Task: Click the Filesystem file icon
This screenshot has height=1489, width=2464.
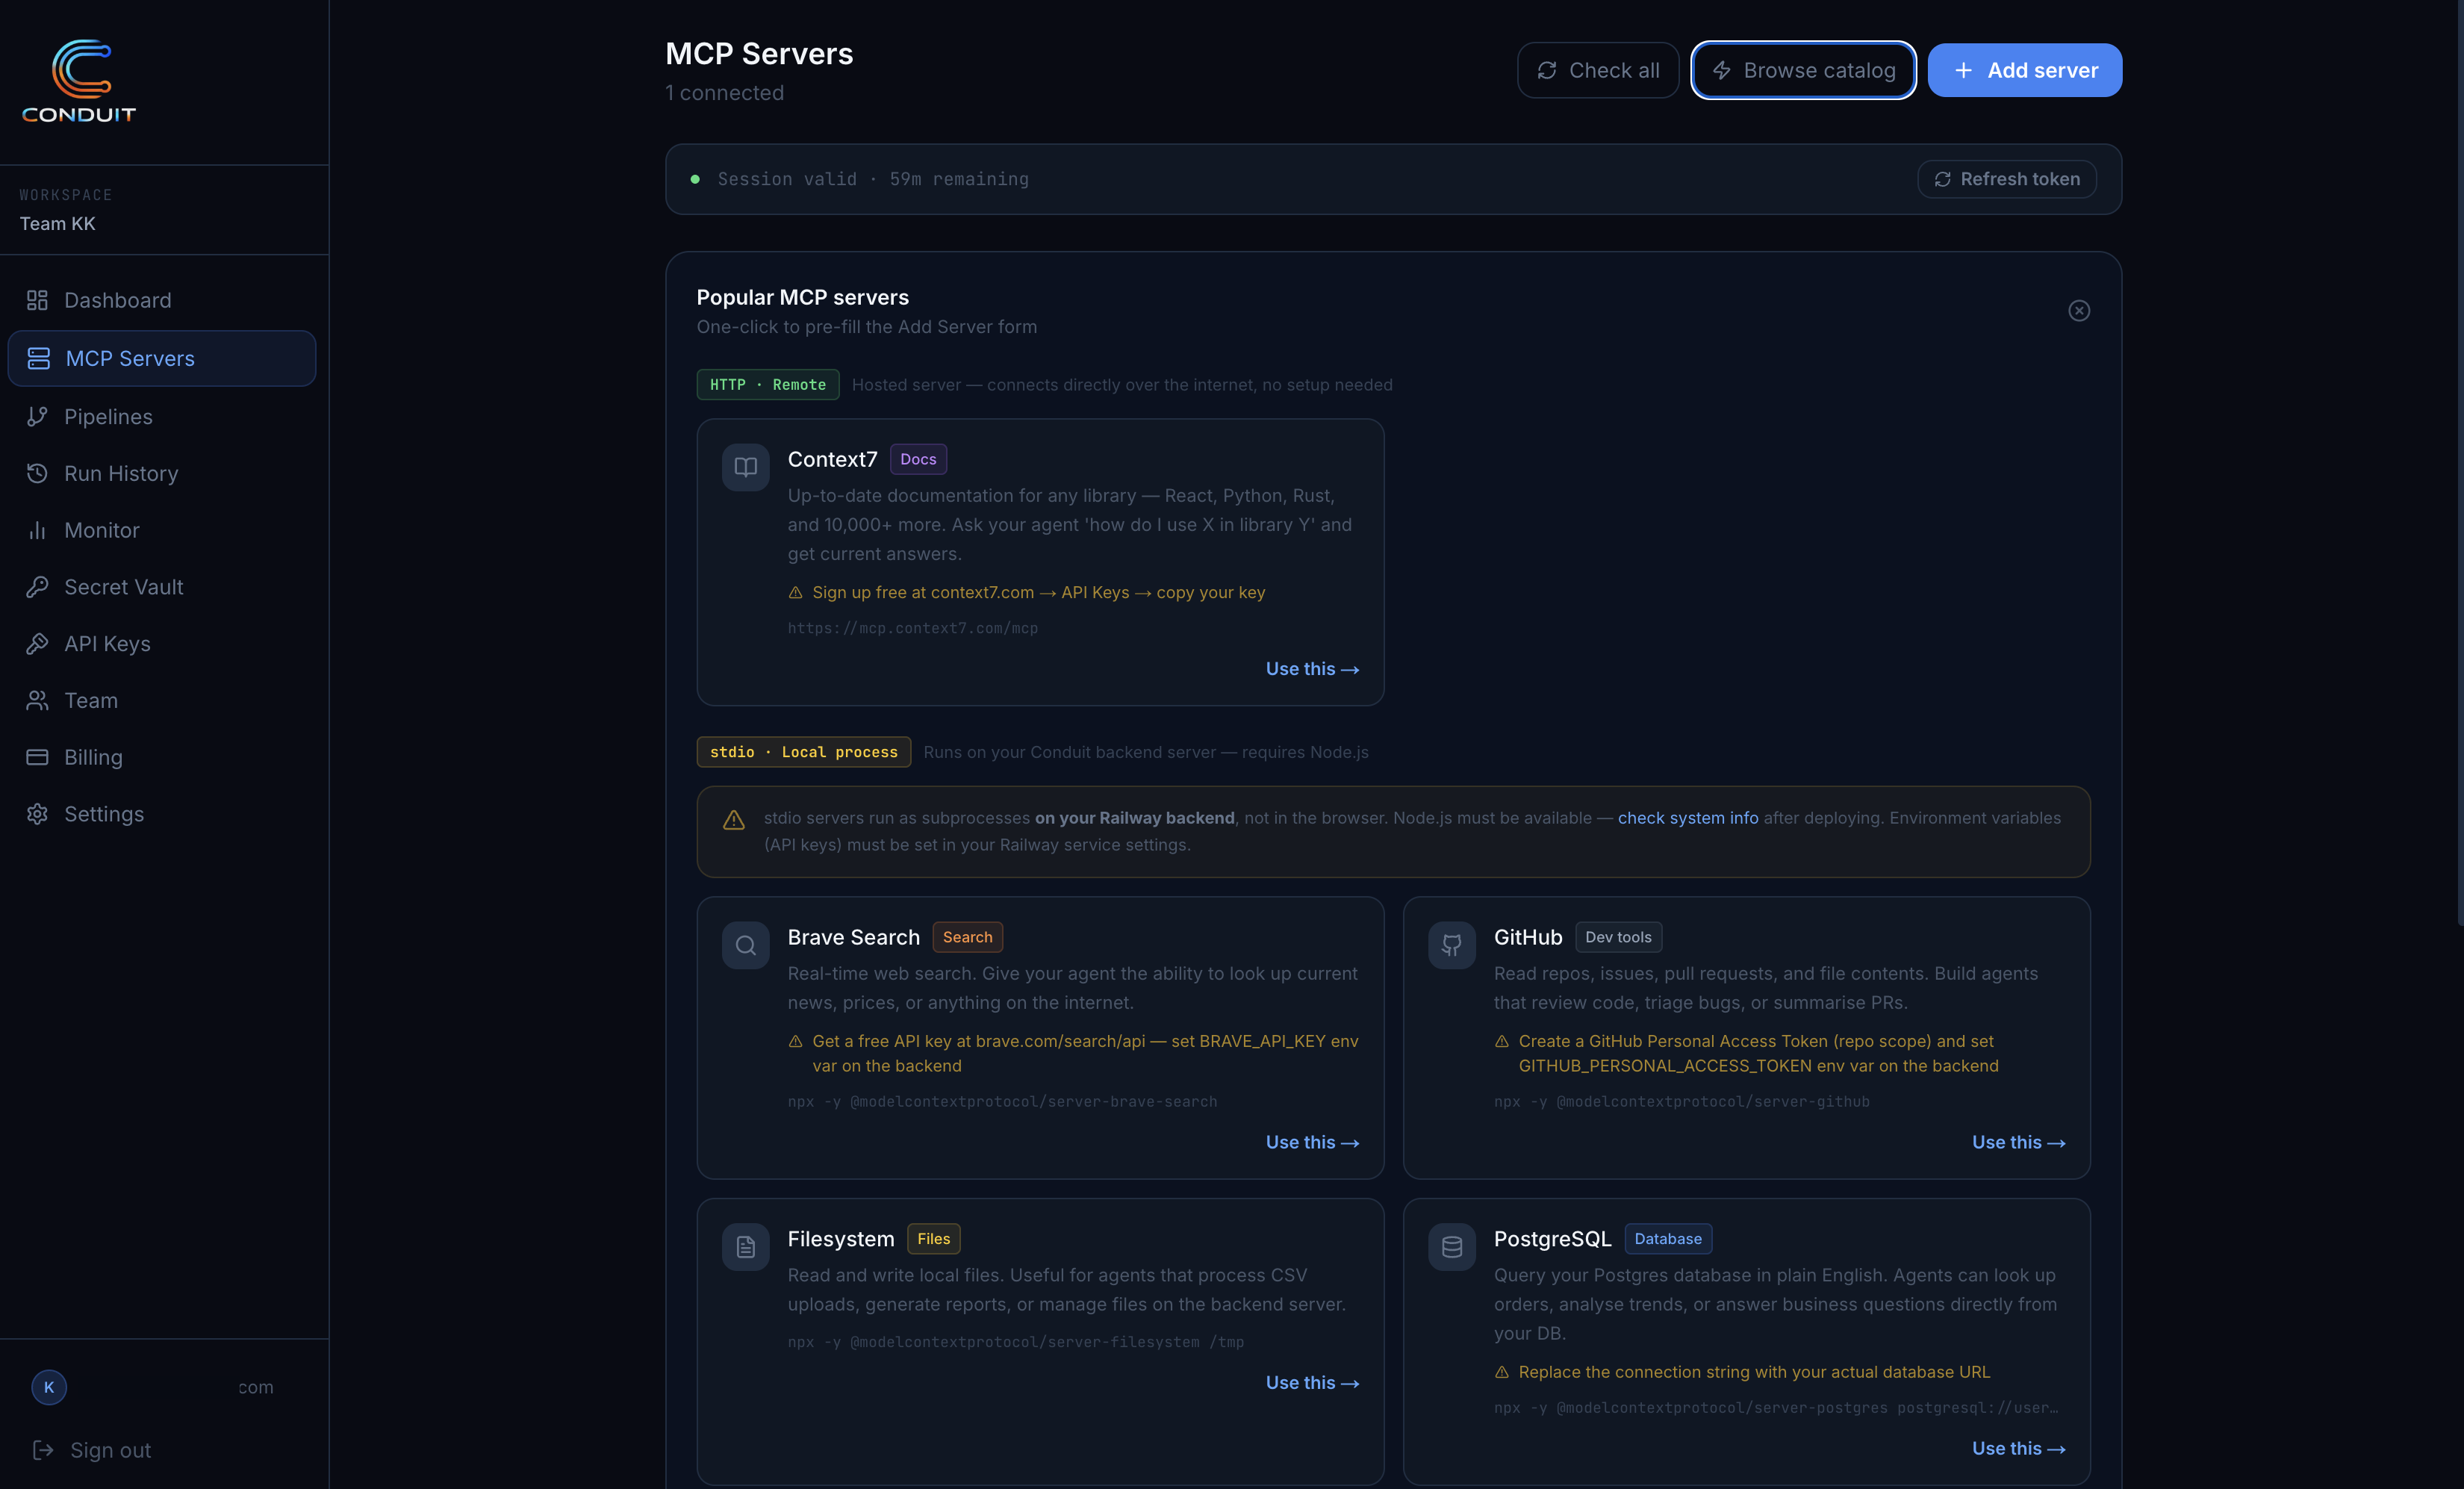Action: pos(745,1246)
